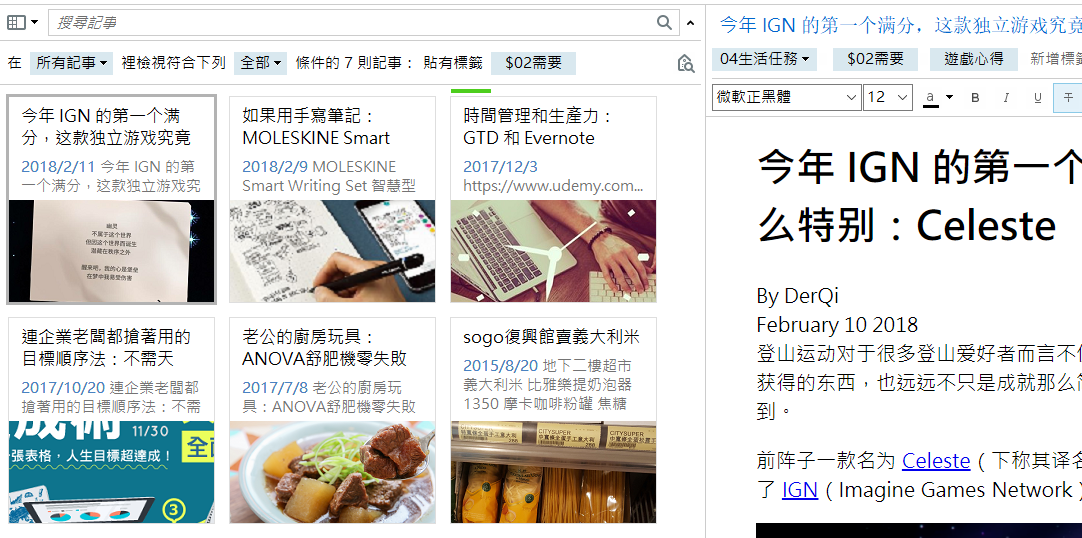Open the MOLESKINE Smart note card
1082x538 pixels.
click(333, 199)
